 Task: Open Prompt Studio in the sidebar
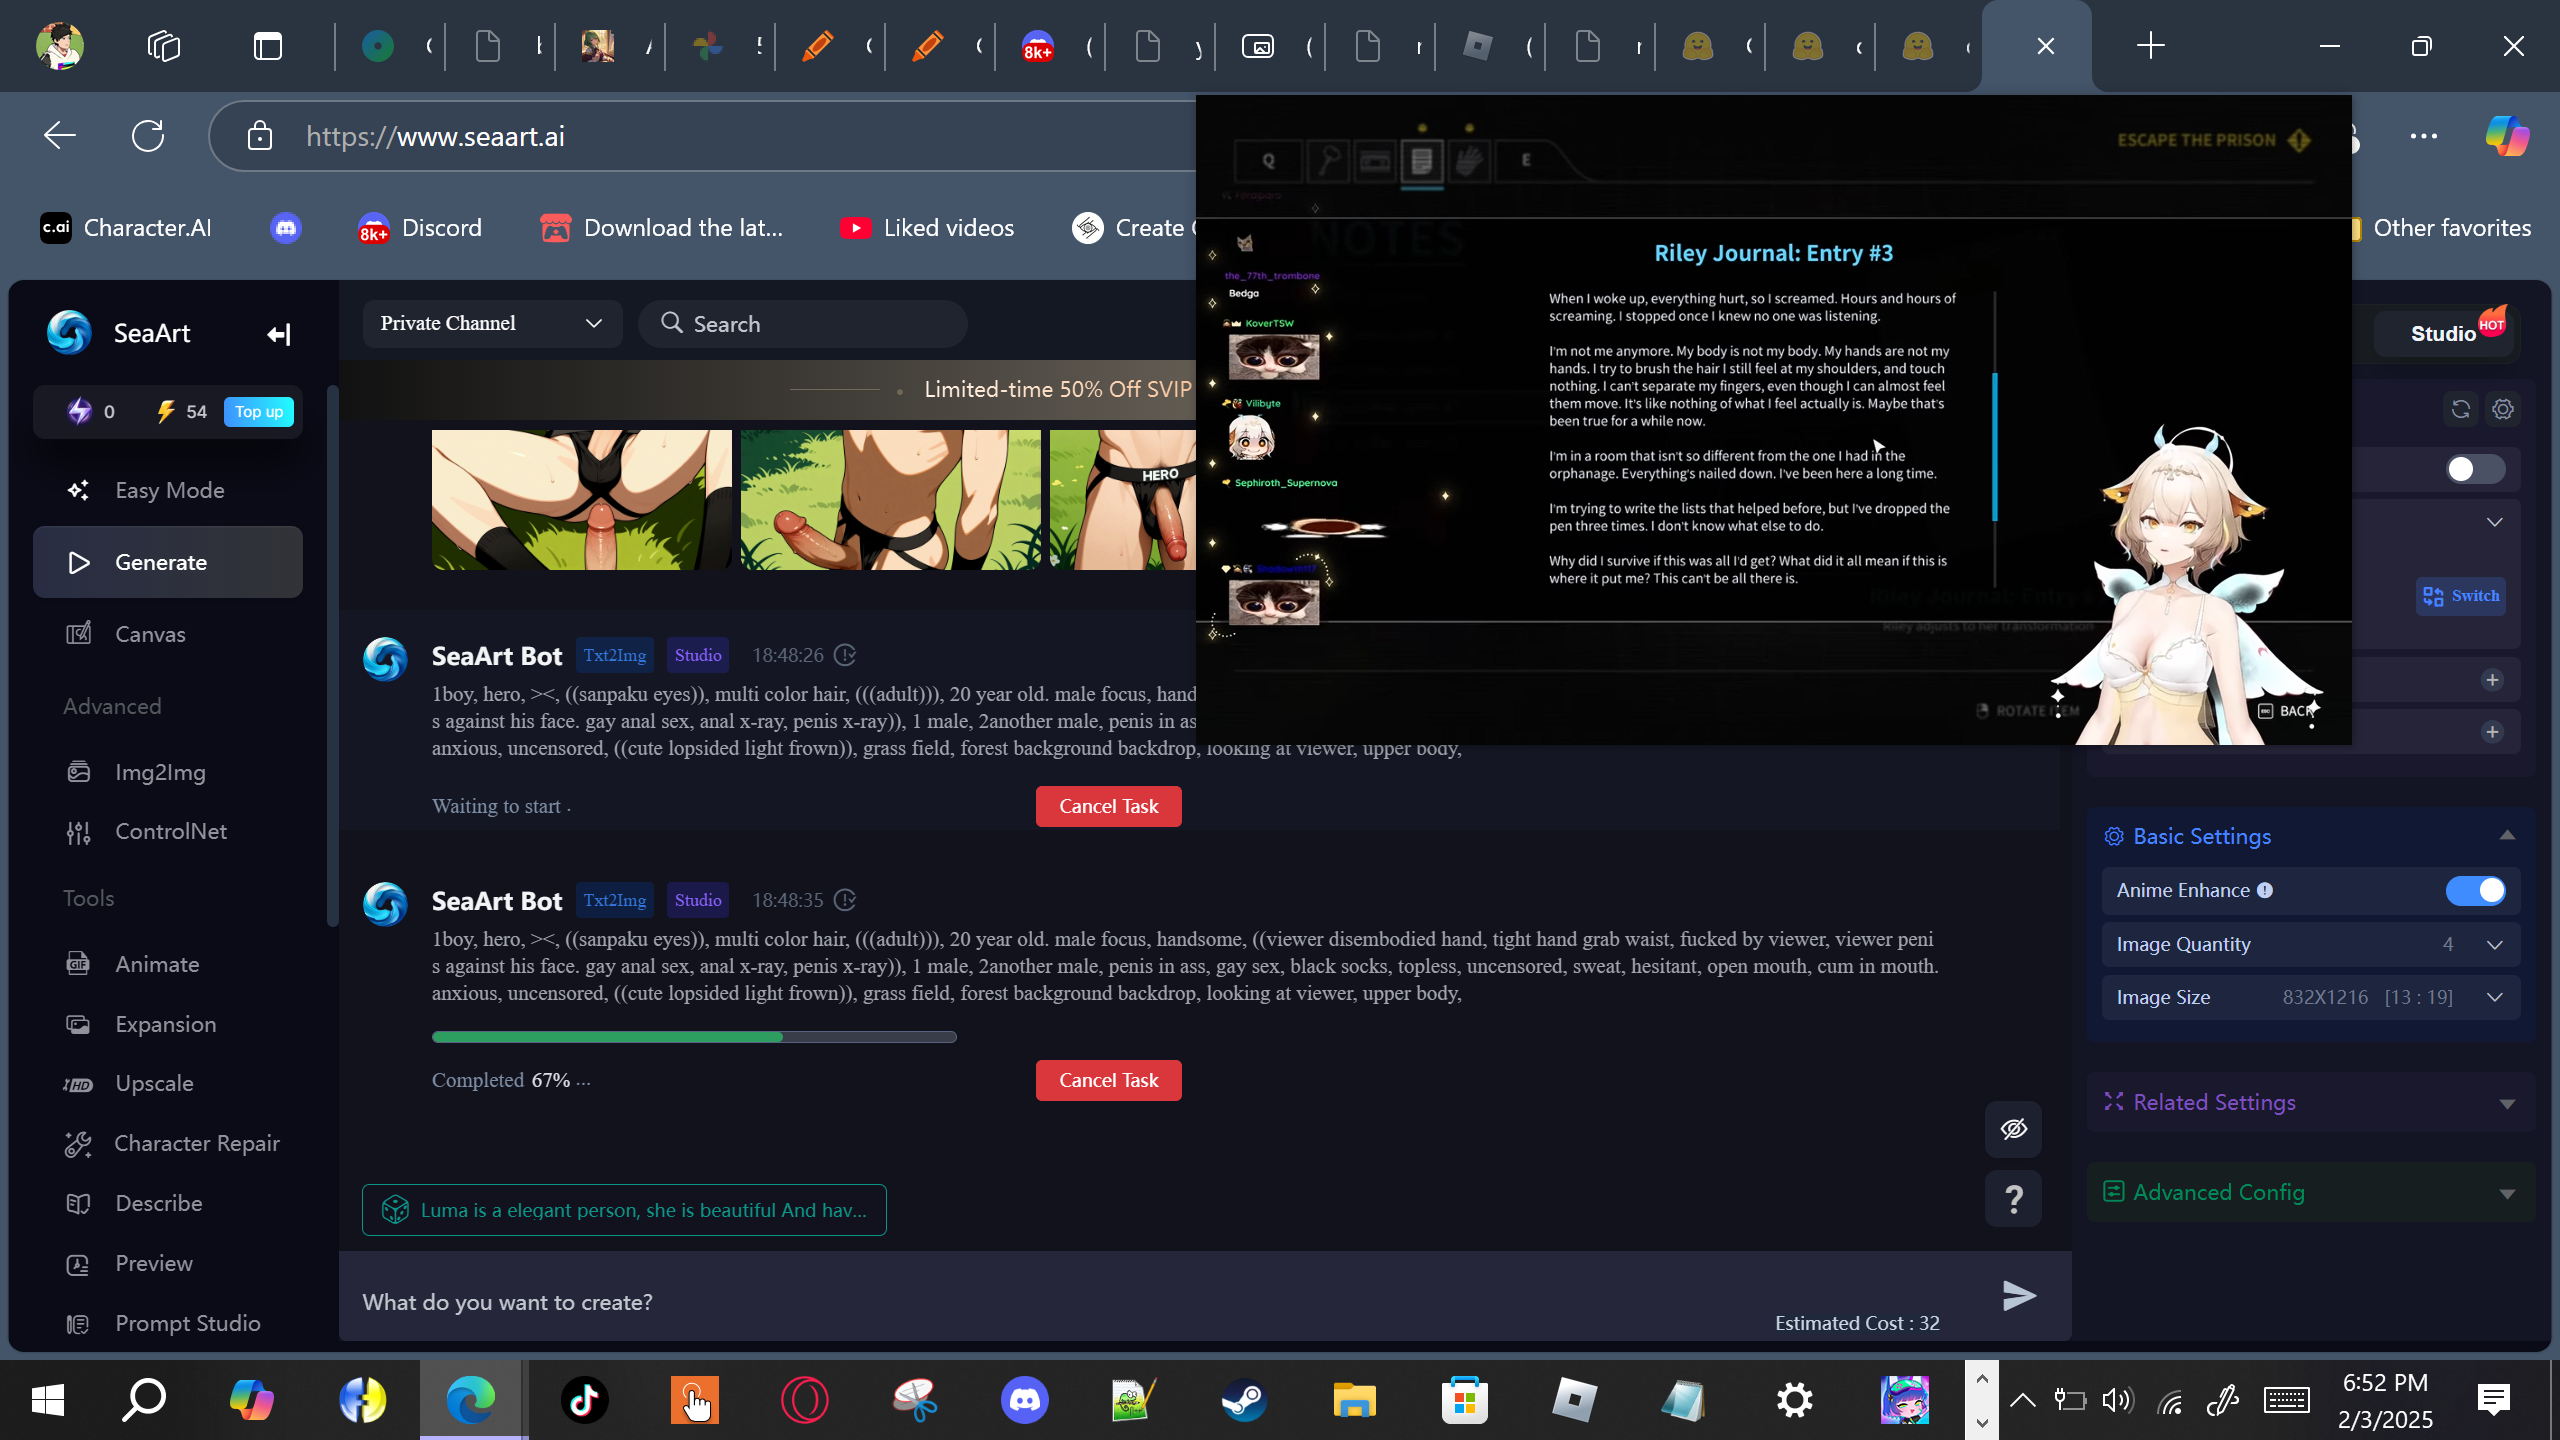[168, 1323]
